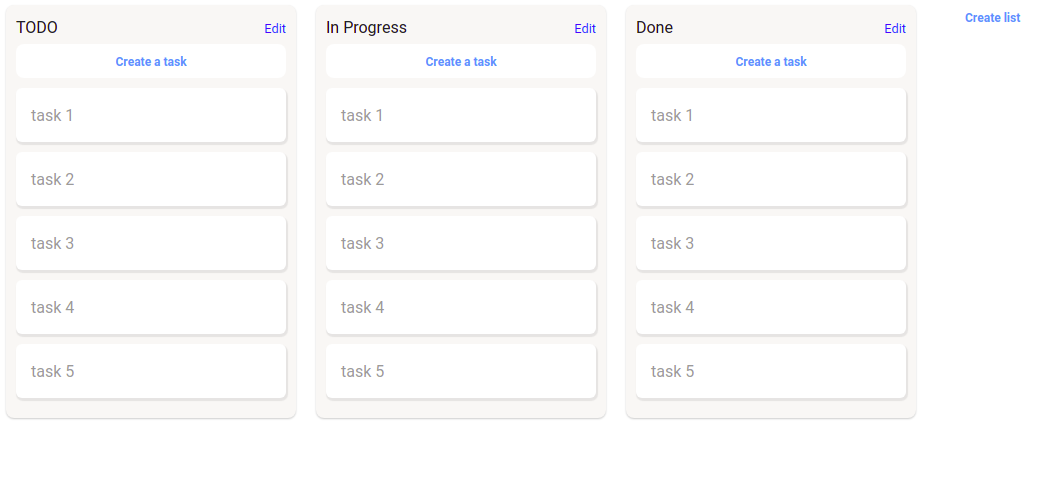The width and height of the screenshot is (1049, 477).
Task: Open task 4 in the In Progress list
Action: pyautogui.click(x=461, y=307)
